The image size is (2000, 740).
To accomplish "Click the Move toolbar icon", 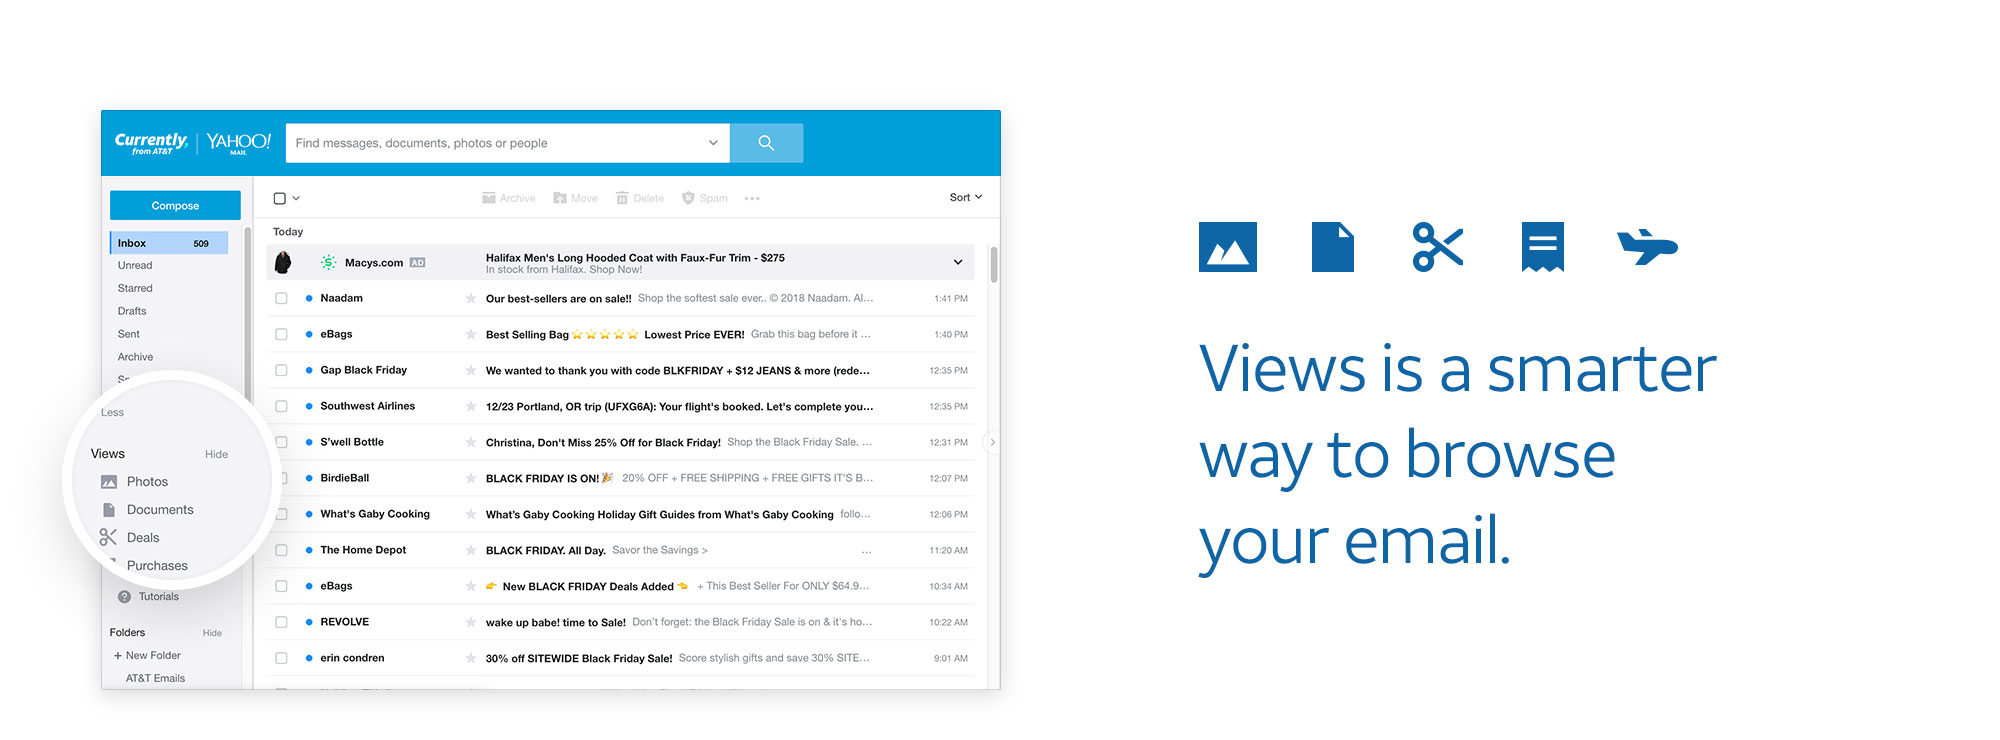I will pyautogui.click(x=560, y=198).
